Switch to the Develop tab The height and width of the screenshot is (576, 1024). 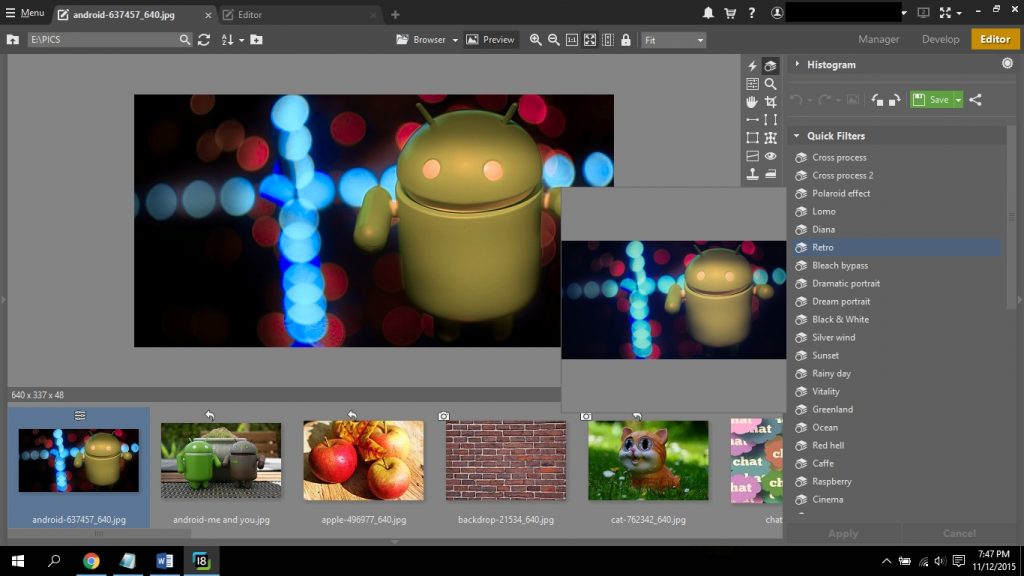tap(940, 39)
